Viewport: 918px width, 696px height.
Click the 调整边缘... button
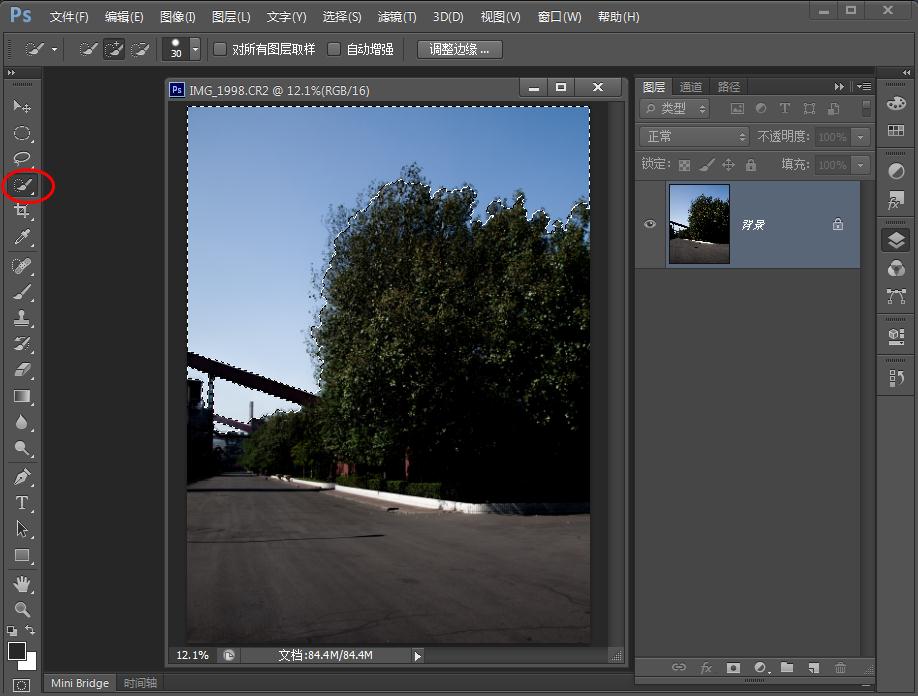(459, 49)
